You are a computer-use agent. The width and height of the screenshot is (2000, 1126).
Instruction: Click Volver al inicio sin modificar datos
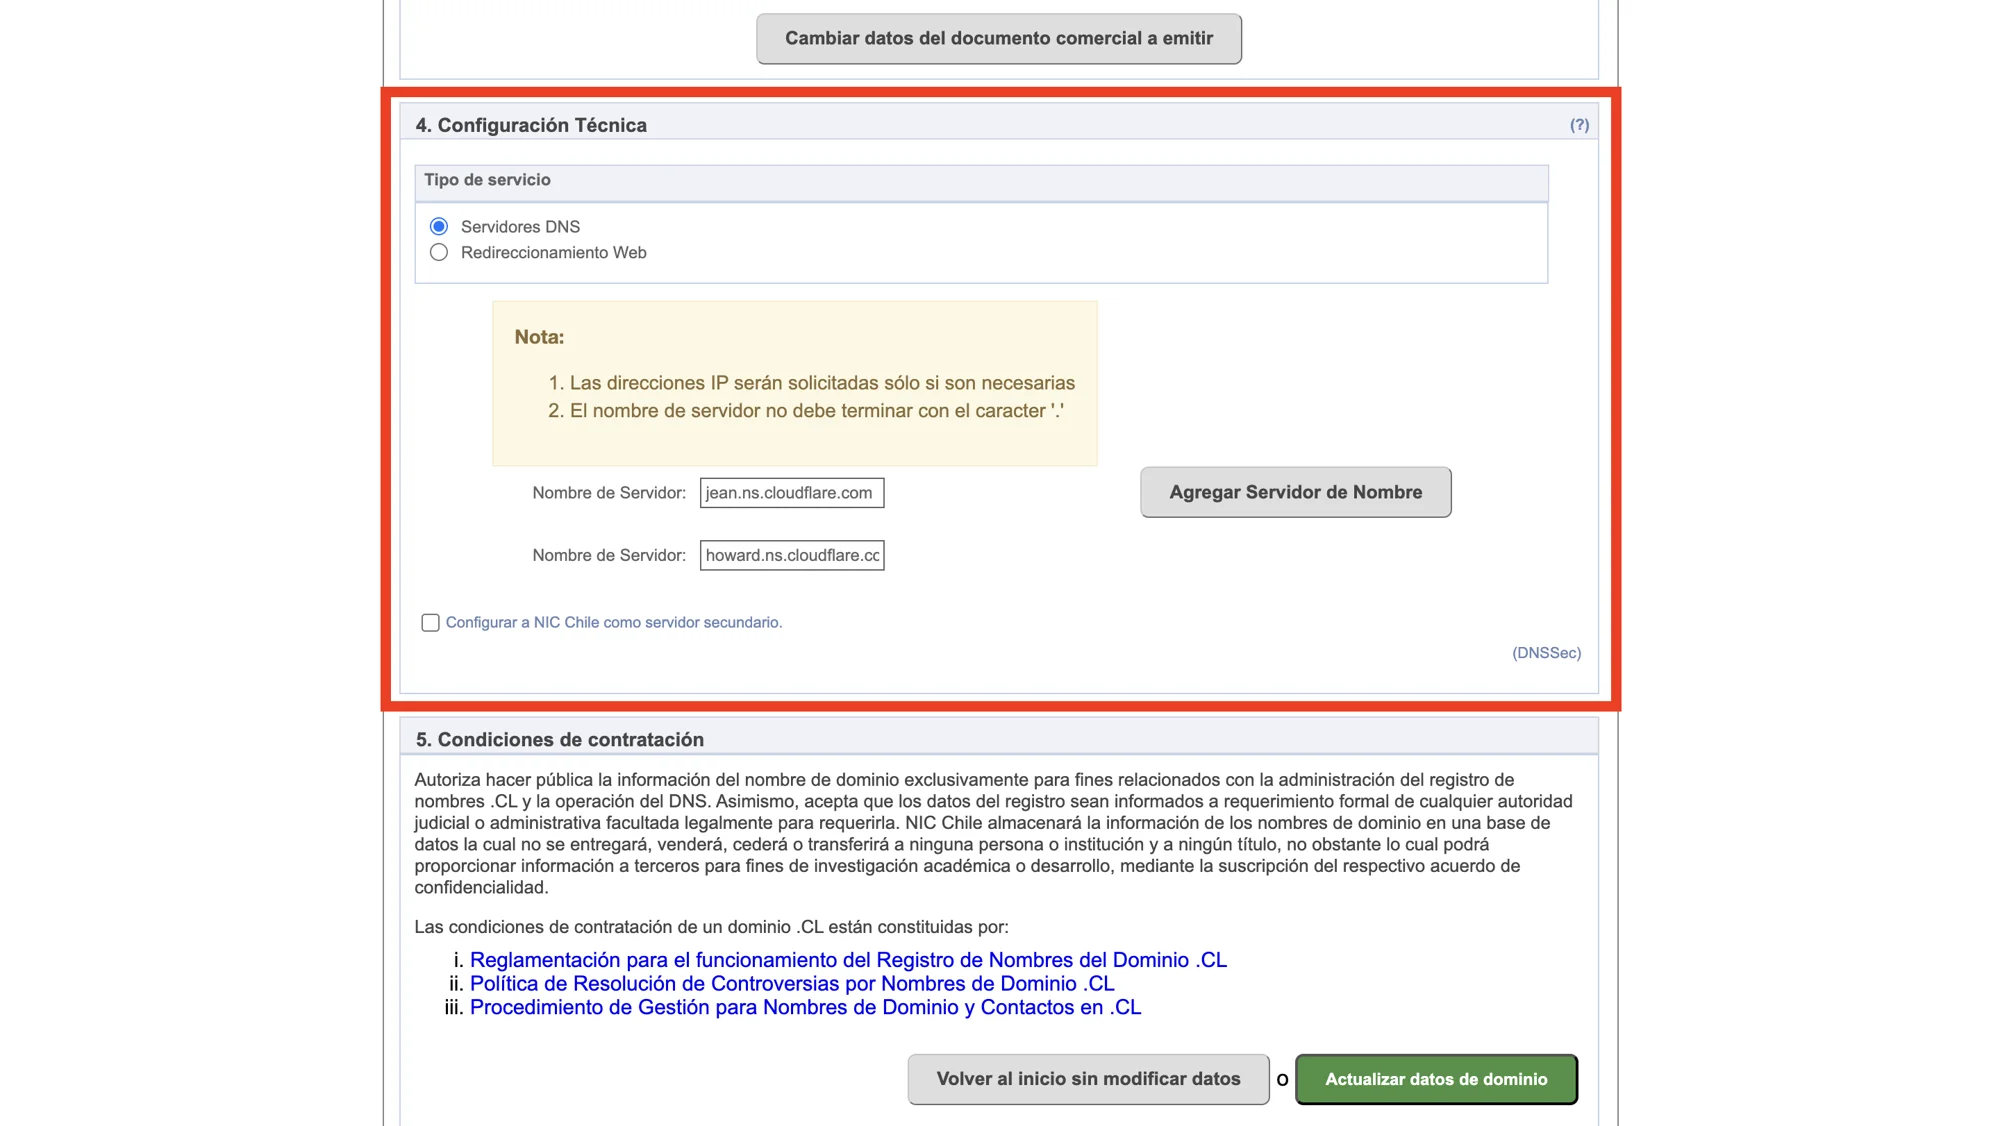click(x=1088, y=1079)
